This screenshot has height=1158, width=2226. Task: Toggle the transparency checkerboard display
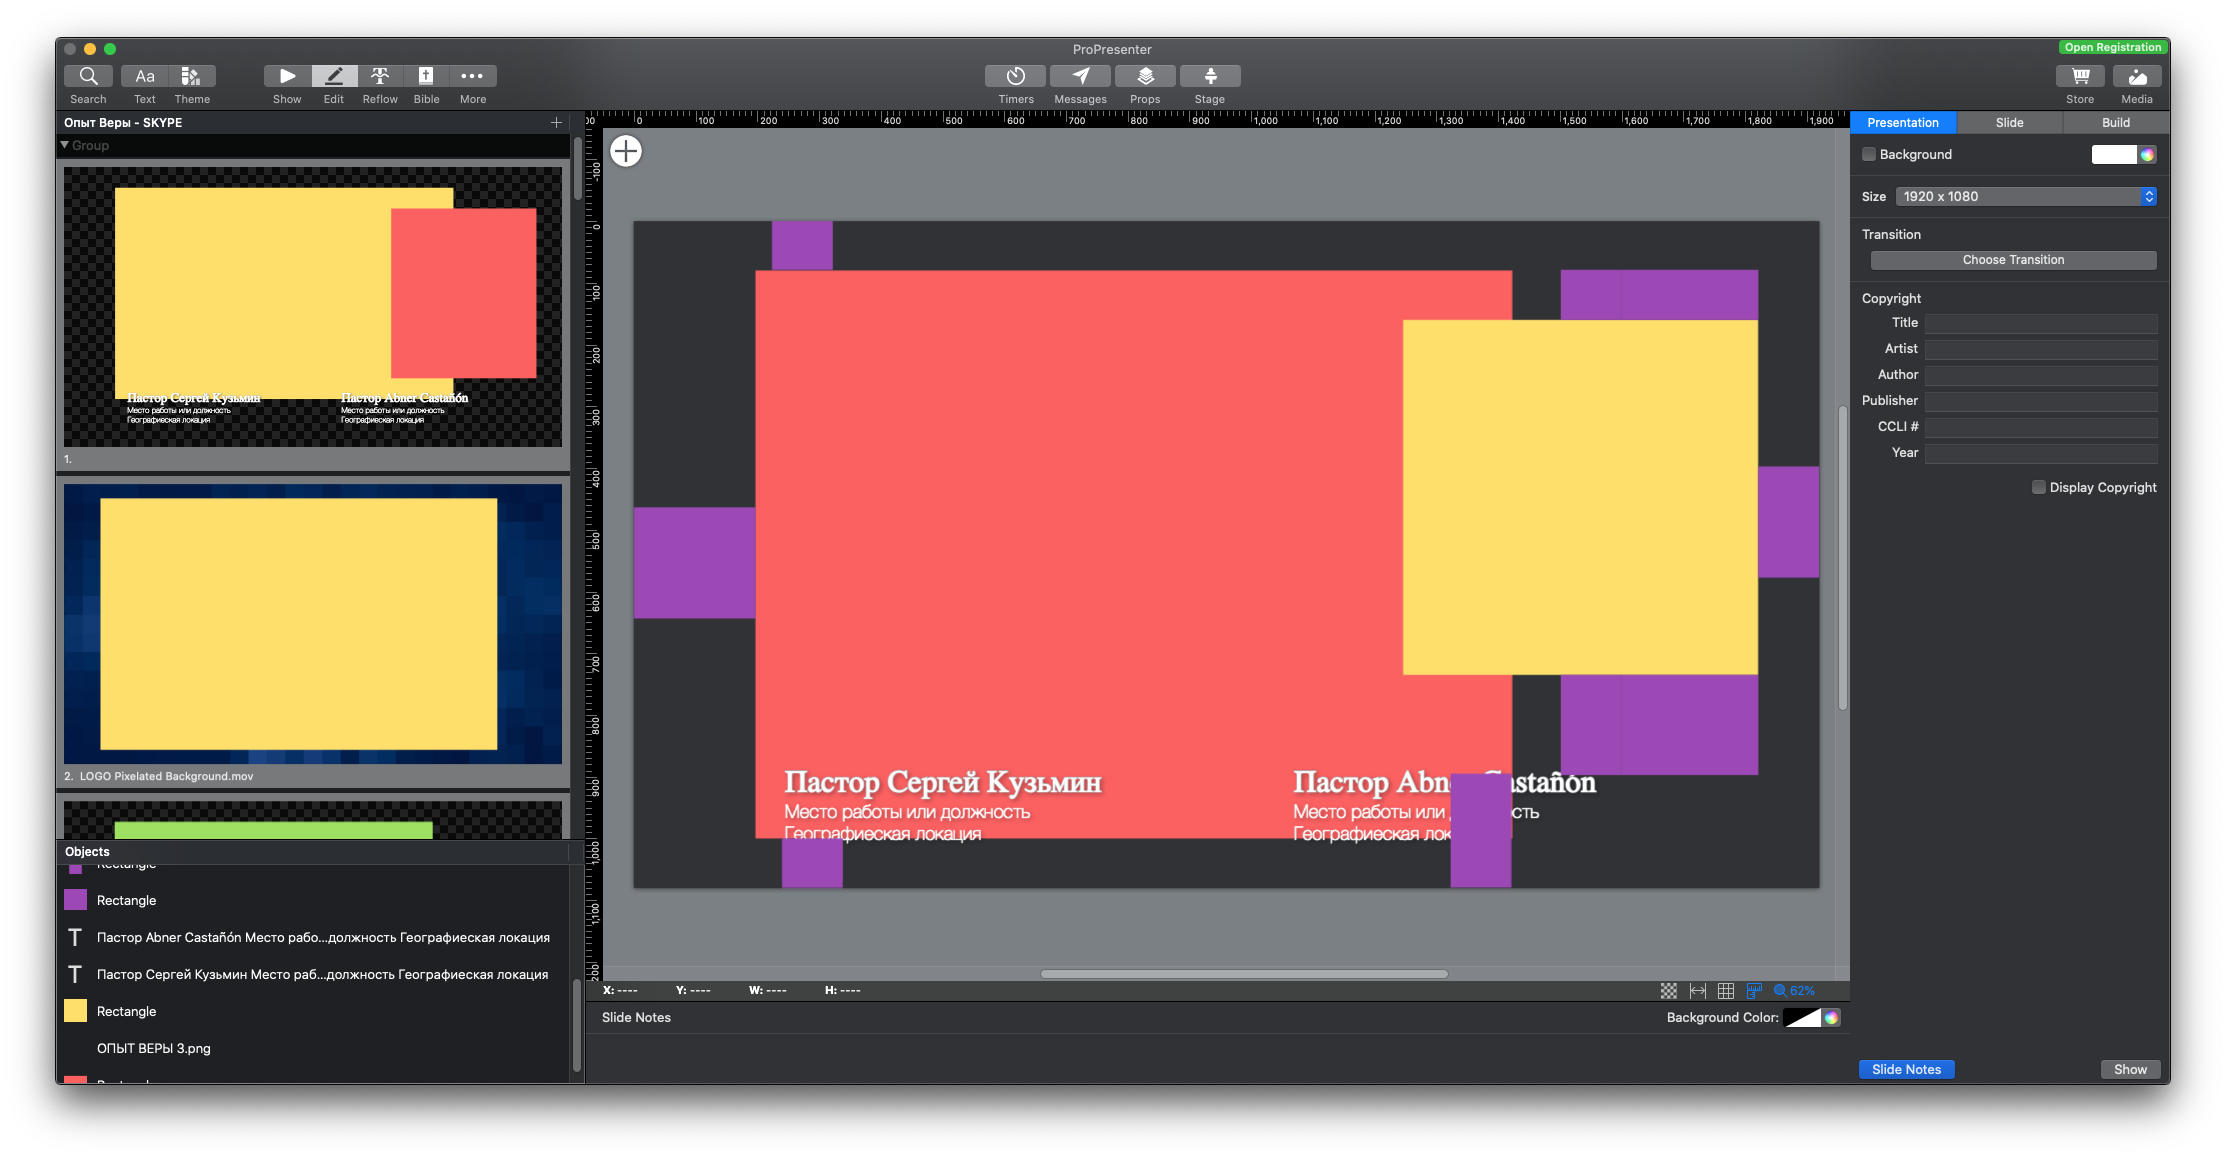(1668, 990)
